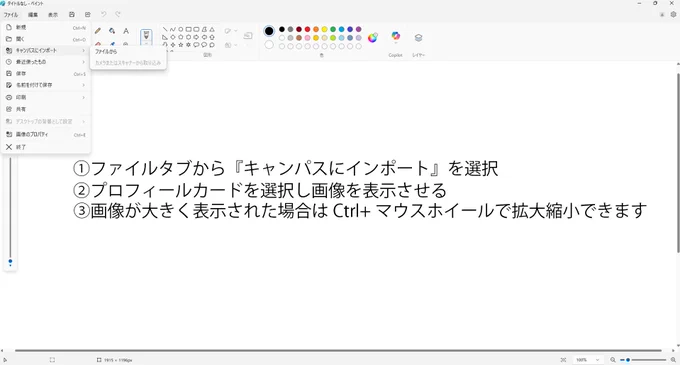Open the ファイル (File) menu tab
Screen dimensions: 680x365
point(11,15)
